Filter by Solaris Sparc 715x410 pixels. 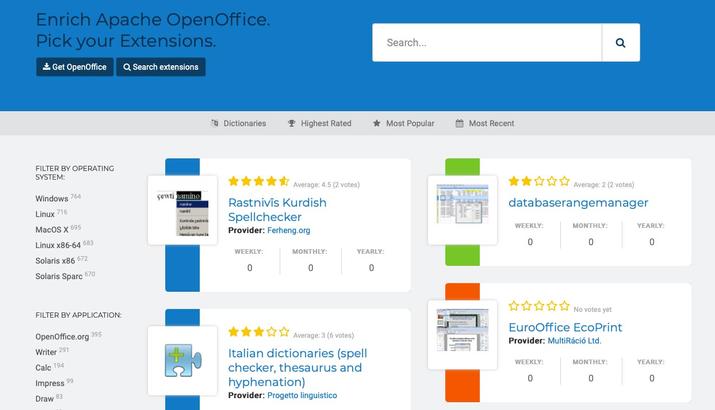tap(59, 276)
